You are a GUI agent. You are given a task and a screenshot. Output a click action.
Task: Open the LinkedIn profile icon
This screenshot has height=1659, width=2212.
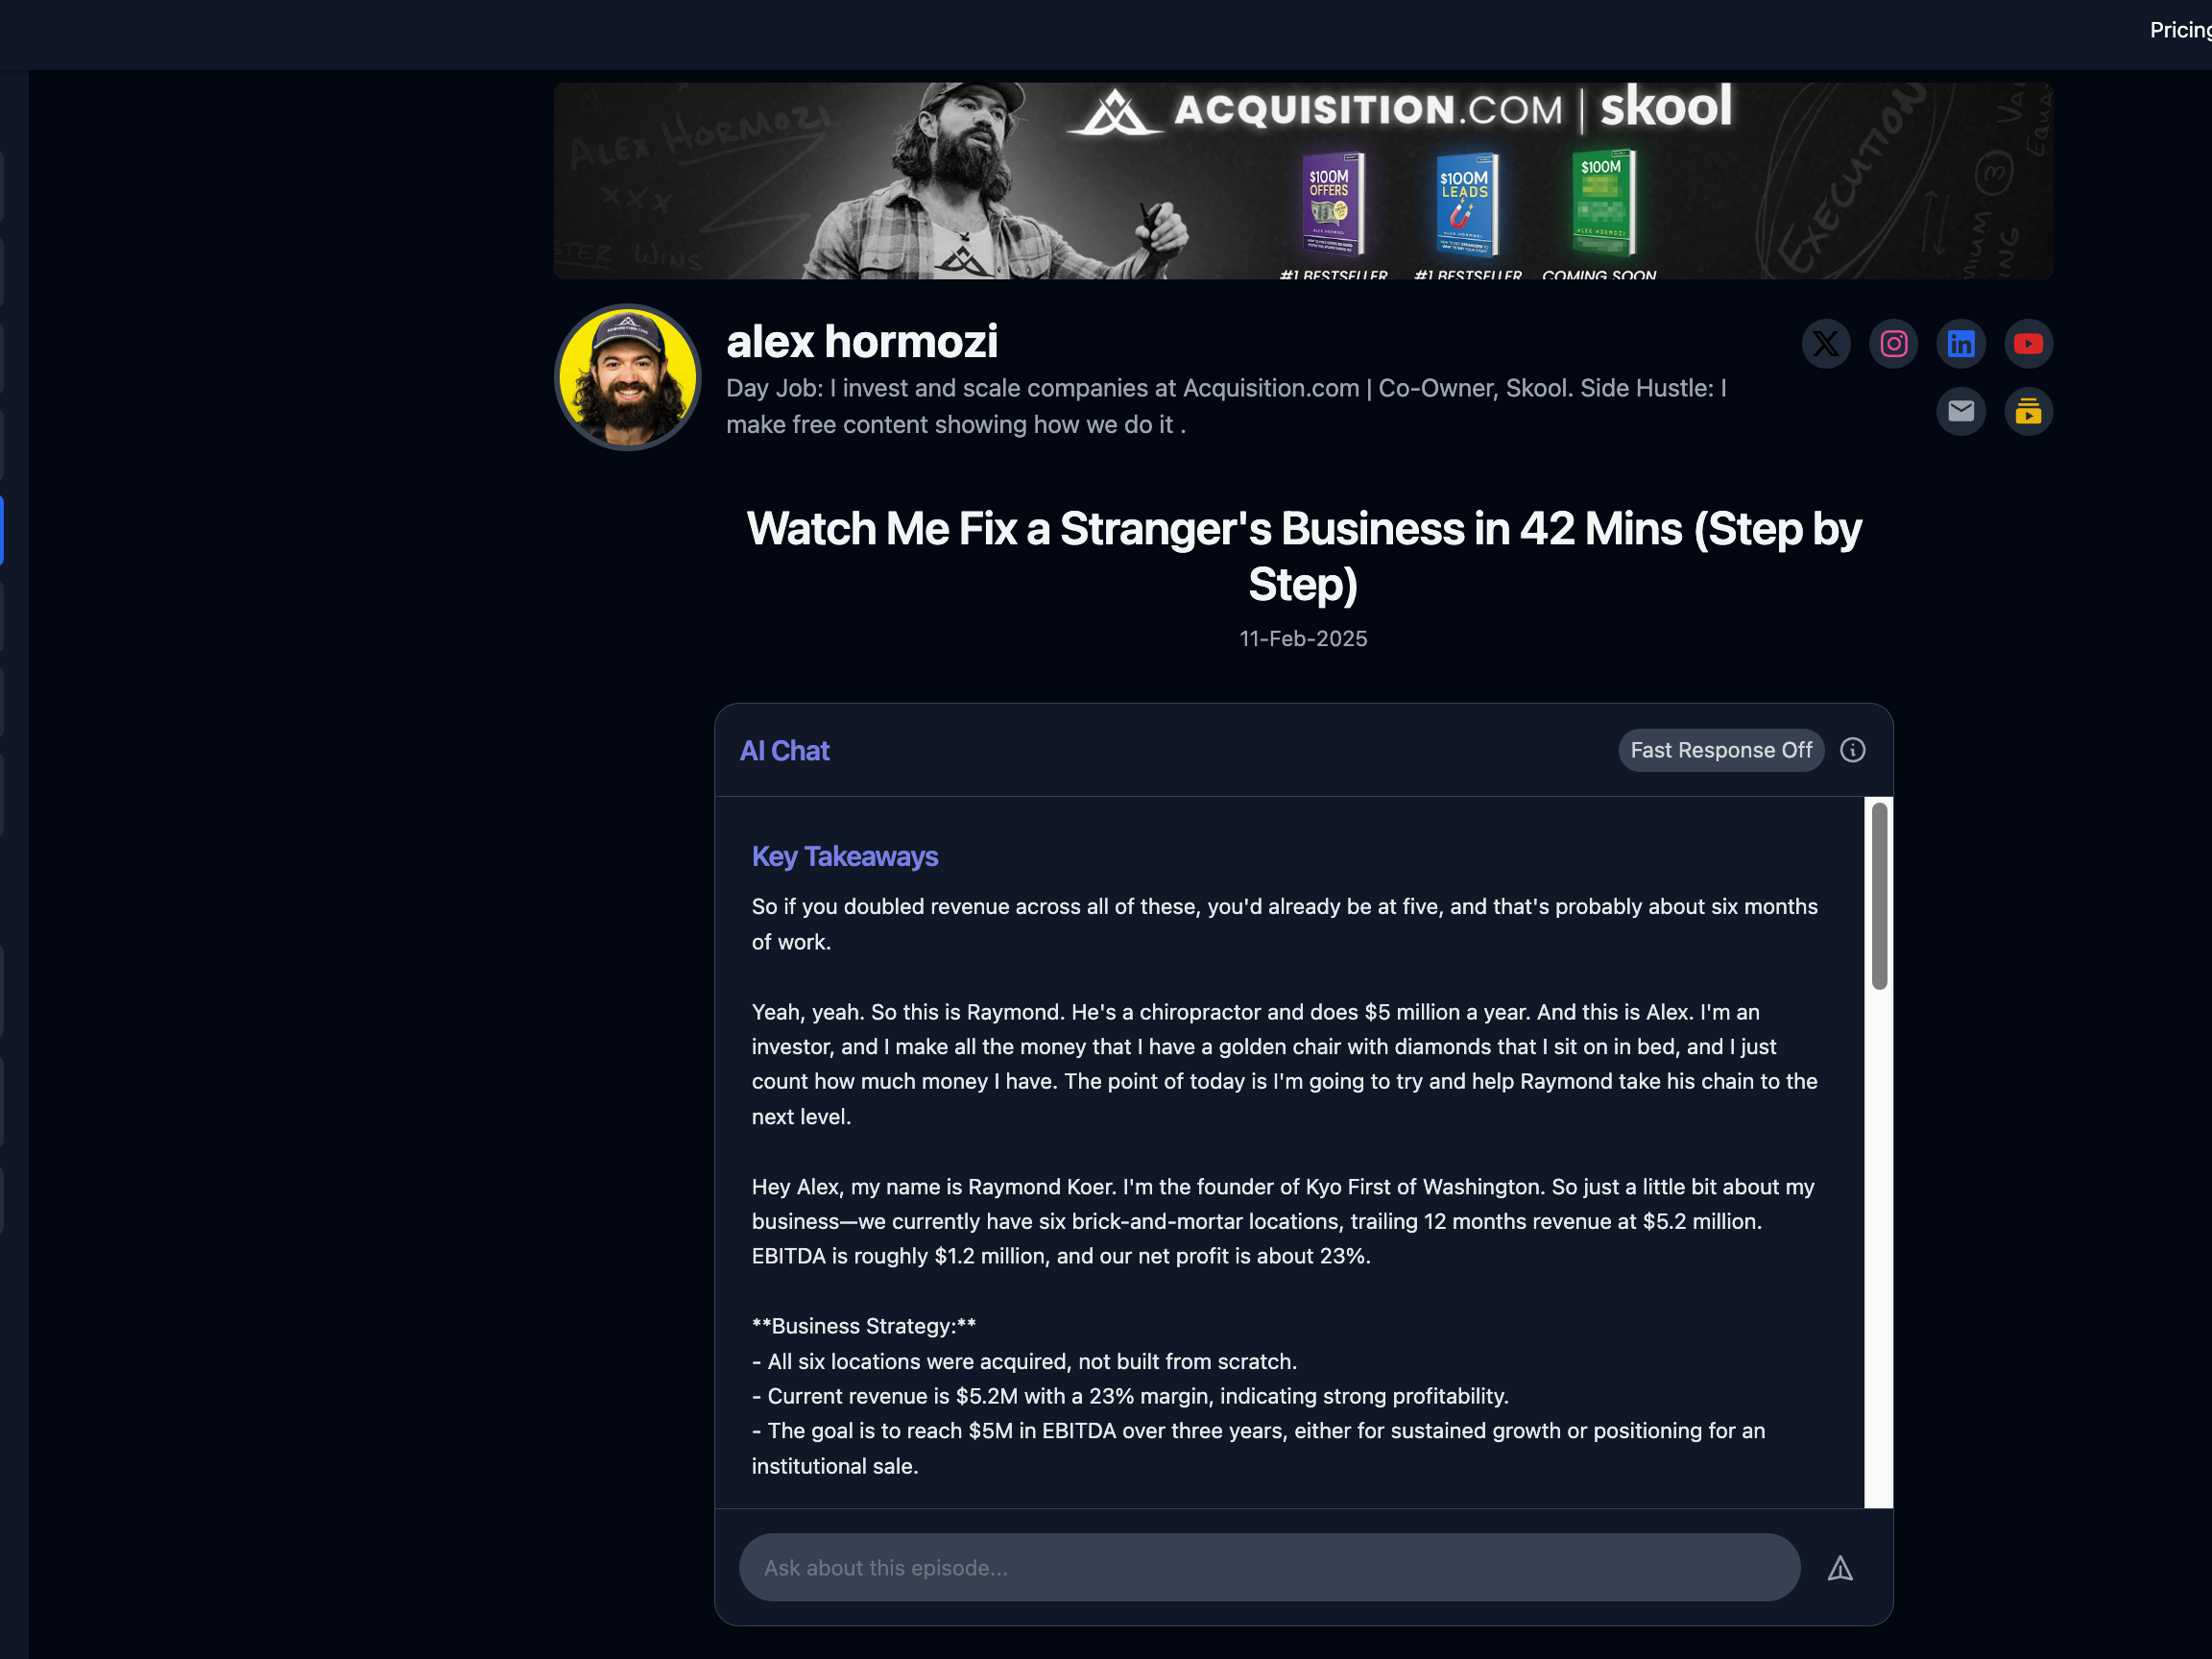click(x=1960, y=344)
